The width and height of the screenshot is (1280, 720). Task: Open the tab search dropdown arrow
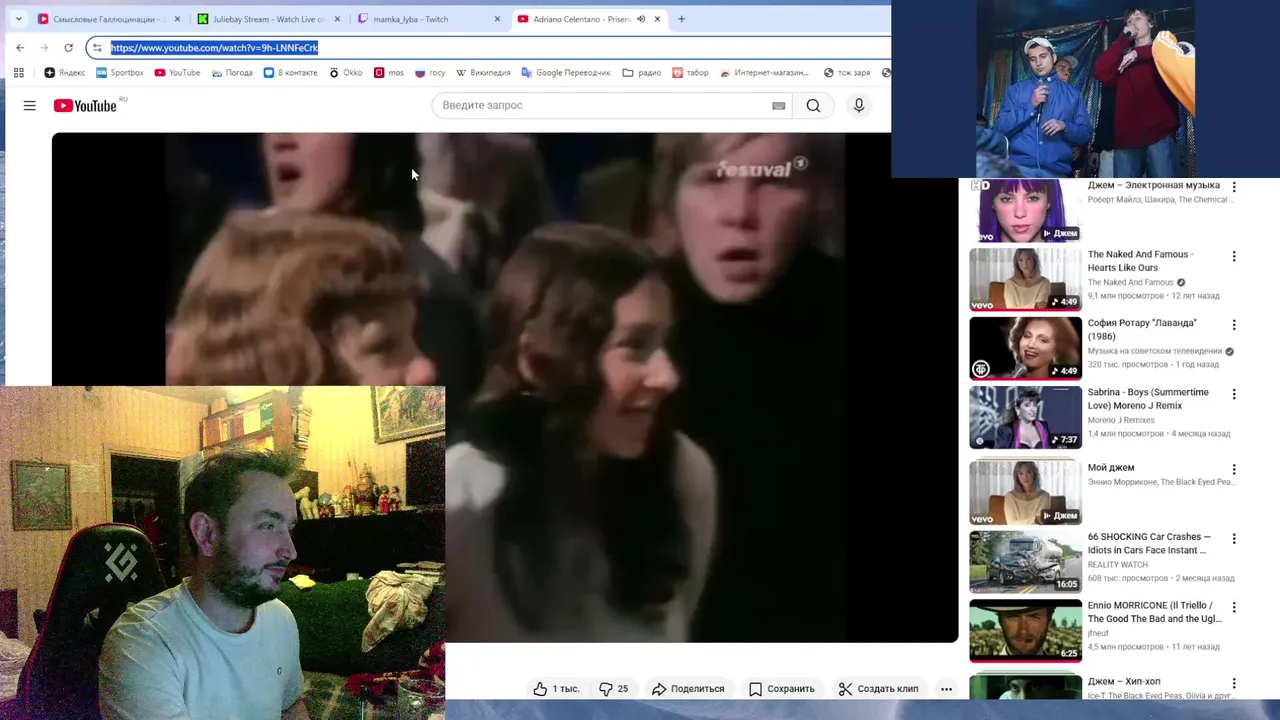click(17, 19)
